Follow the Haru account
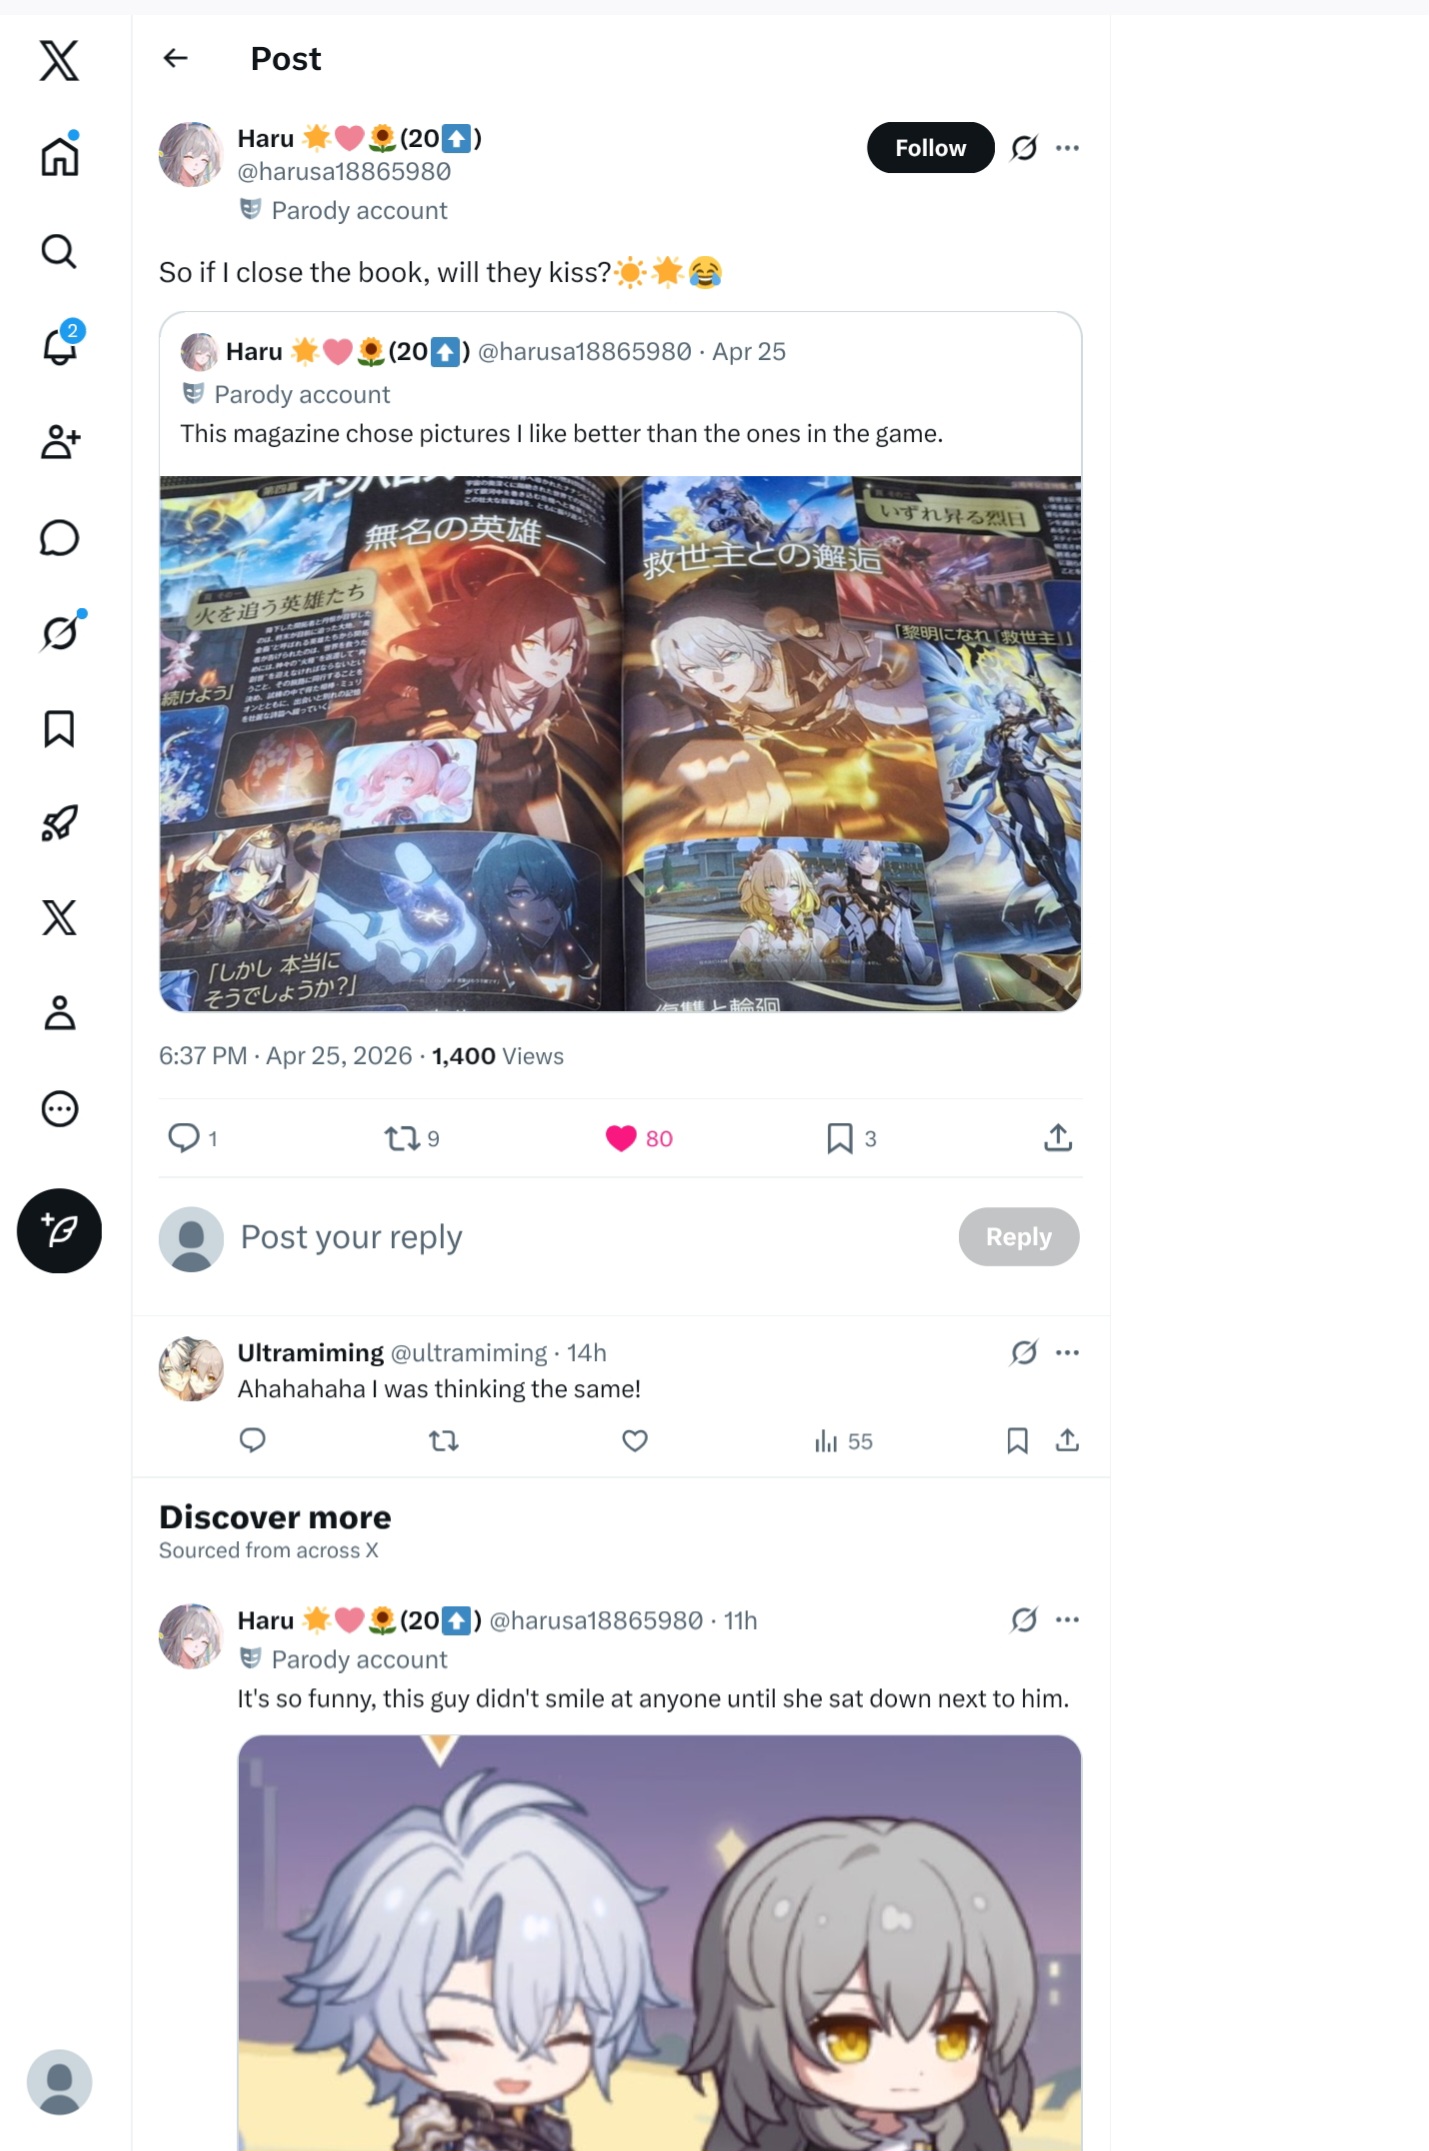This screenshot has width=1429, height=2151. pos(930,148)
